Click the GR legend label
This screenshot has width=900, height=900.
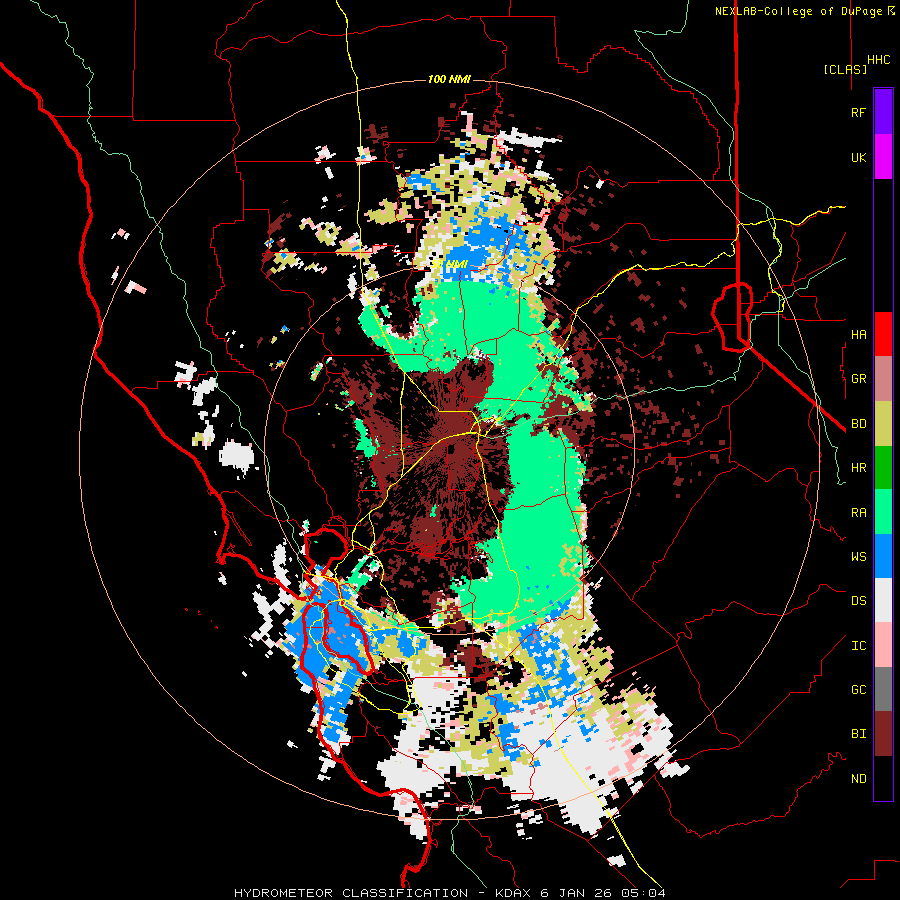pyautogui.click(x=858, y=379)
